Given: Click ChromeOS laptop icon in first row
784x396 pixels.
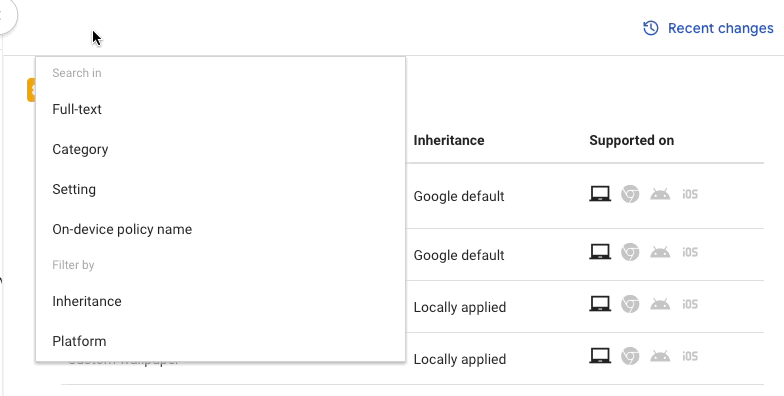Looking at the screenshot, I should [x=600, y=194].
